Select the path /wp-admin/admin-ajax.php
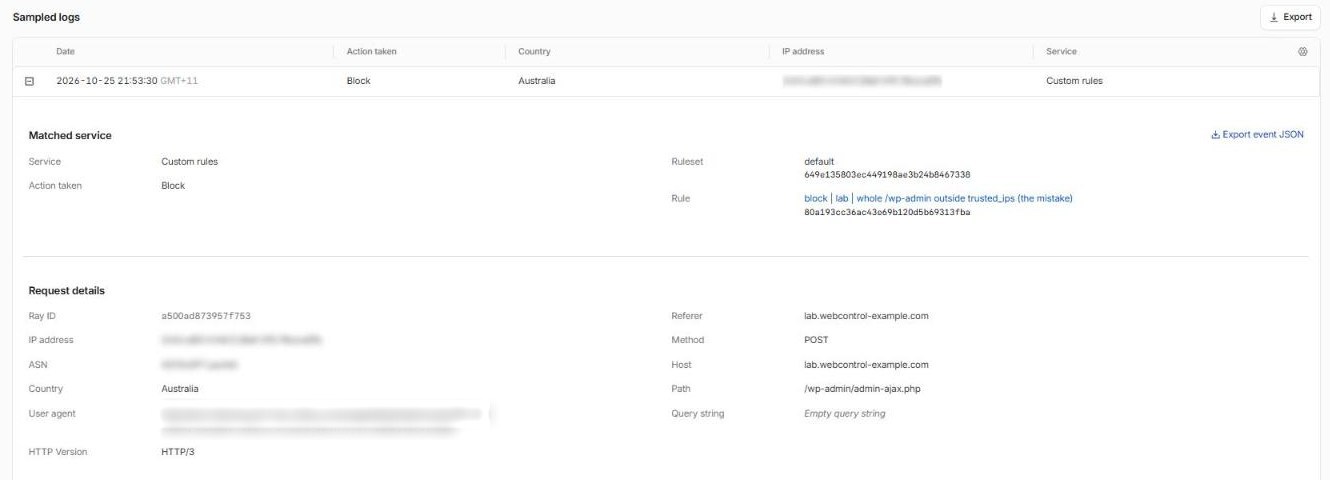Image resolution: width=1330 pixels, height=480 pixels. coord(862,389)
